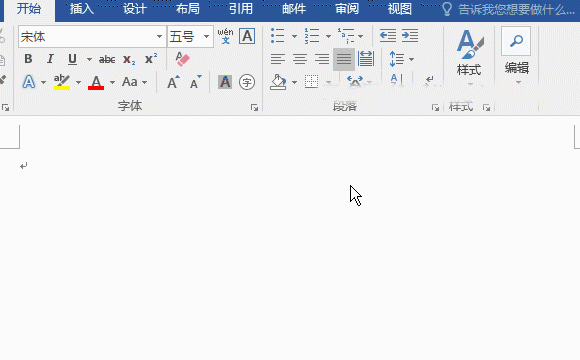
Task: Increase paragraph indent
Action: 410,36
